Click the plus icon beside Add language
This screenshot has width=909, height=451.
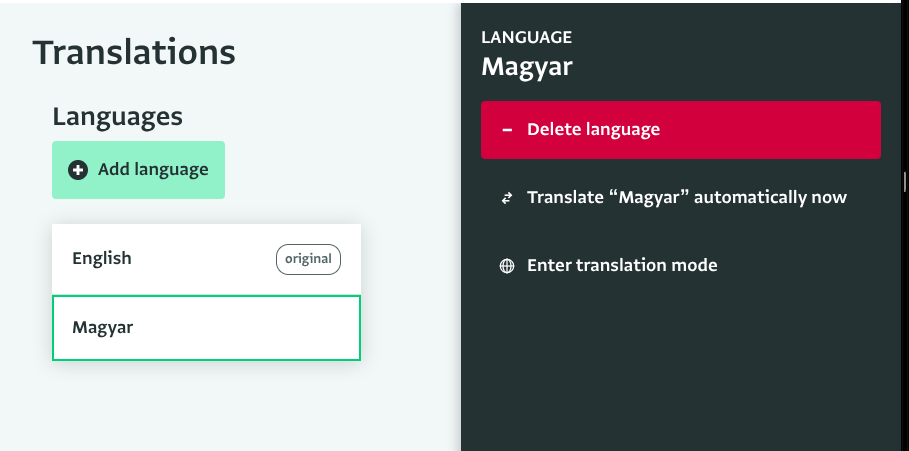78,170
